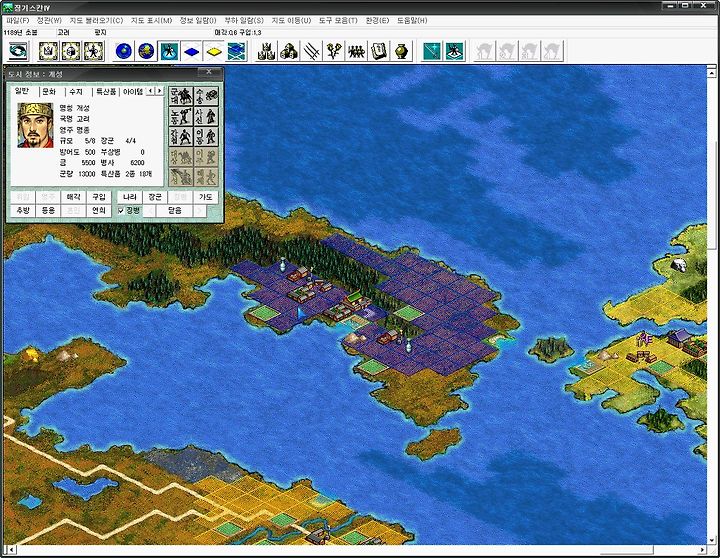
Task: Select the 수송 transport cart icon
Action: coord(206,96)
